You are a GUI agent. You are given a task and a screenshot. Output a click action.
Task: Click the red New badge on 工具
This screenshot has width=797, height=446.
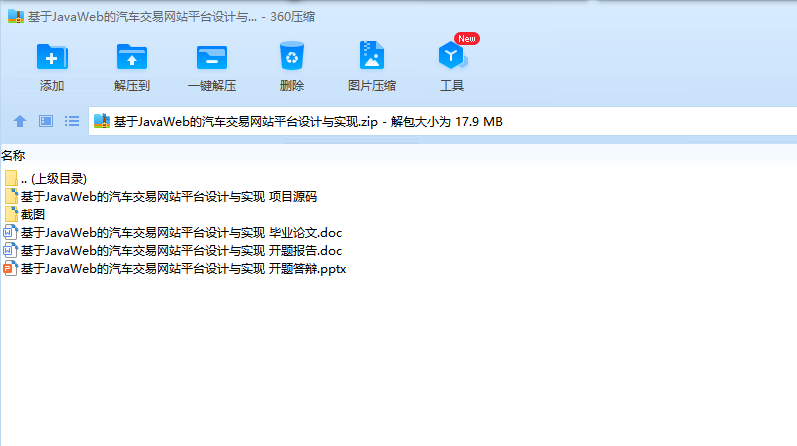pos(467,39)
